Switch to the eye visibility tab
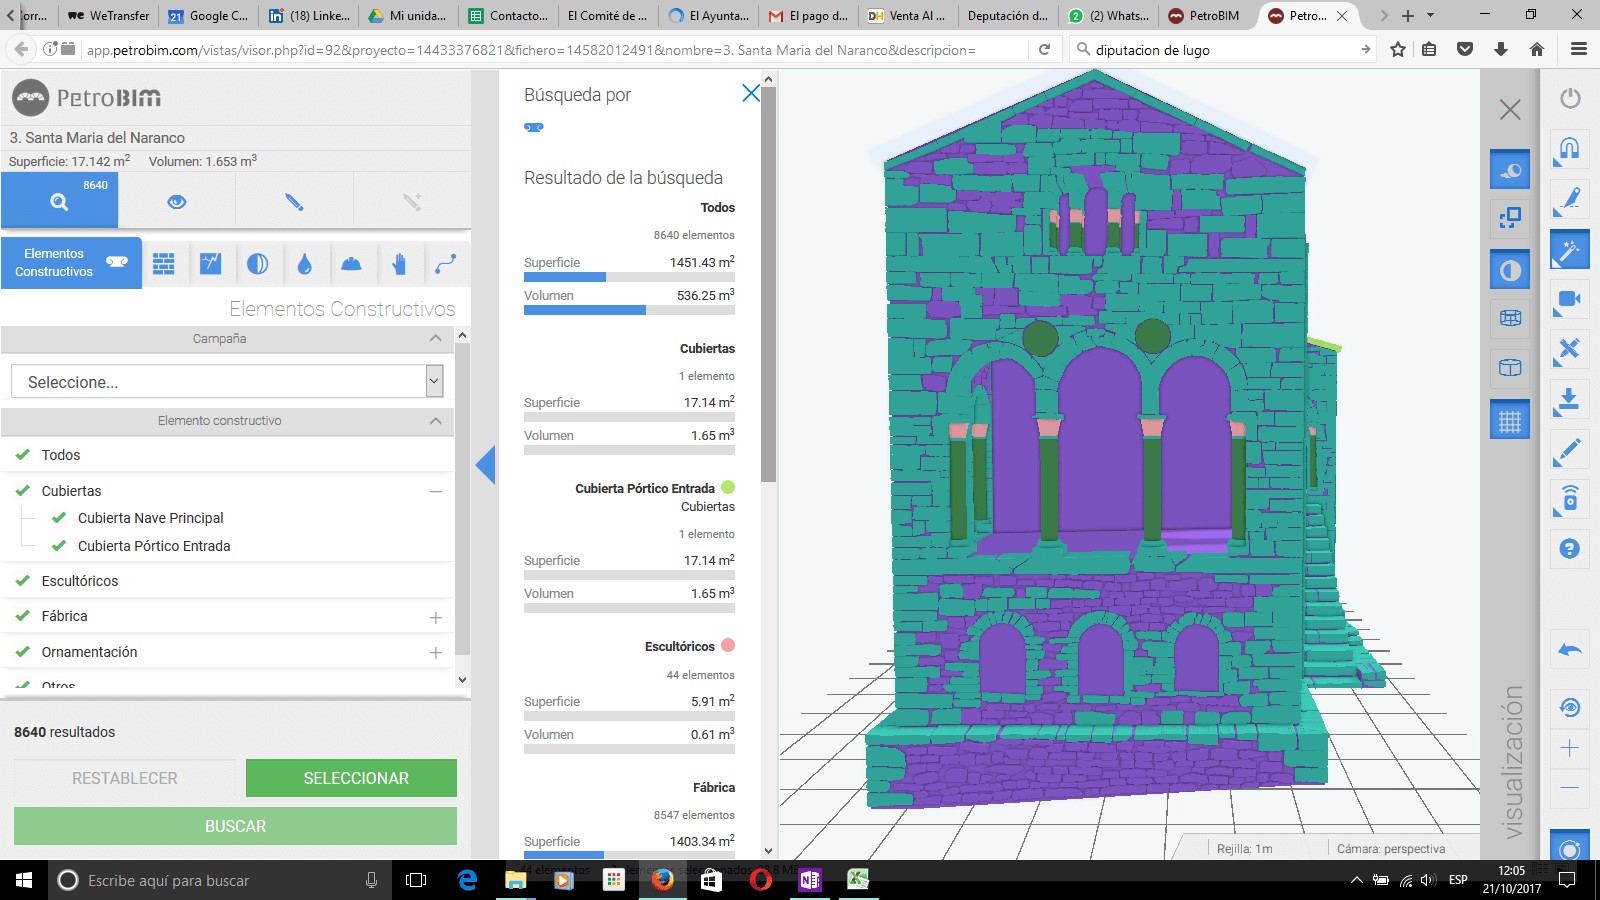The width and height of the screenshot is (1600, 900). tap(177, 201)
